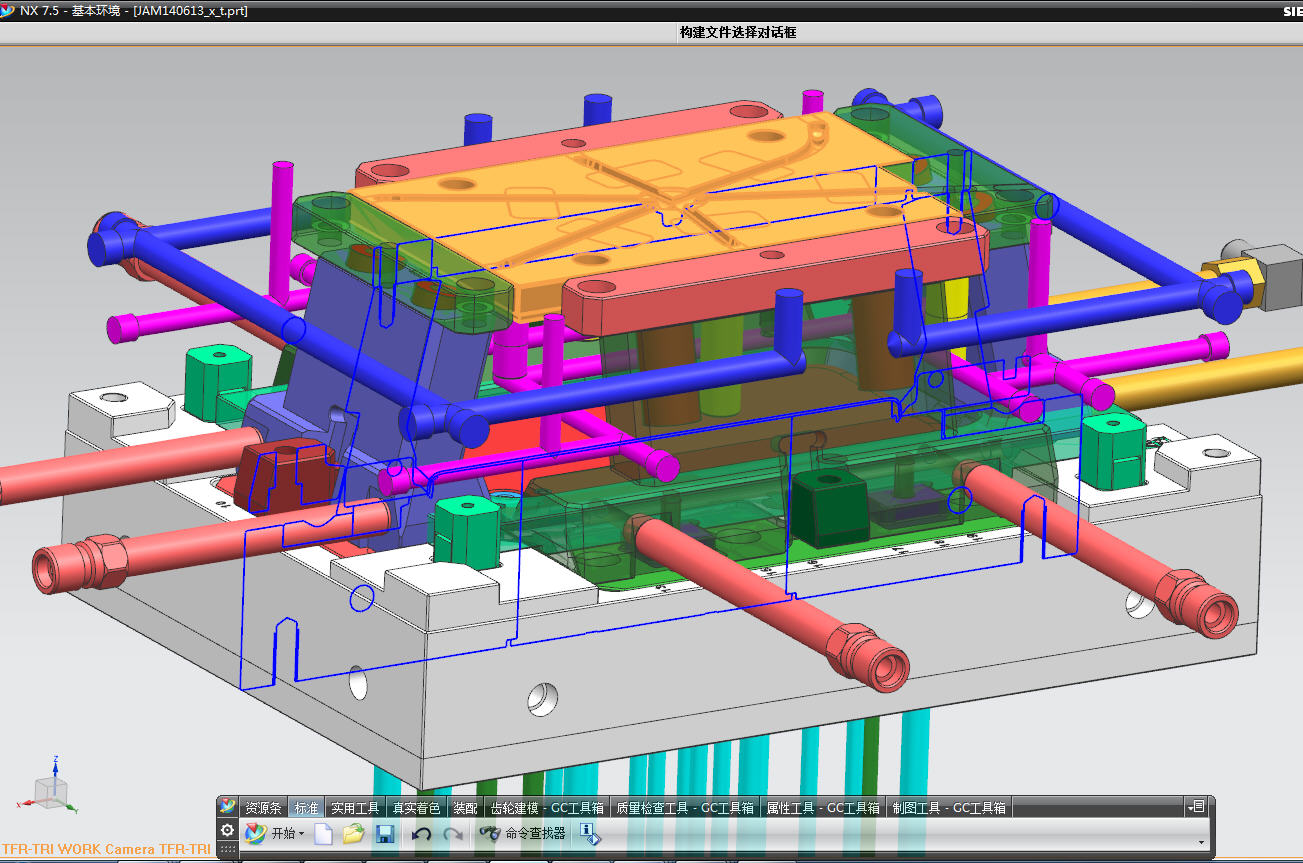Open the 真实着色 tab
The height and width of the screenshot is (863, 1303).
point(416,808)
